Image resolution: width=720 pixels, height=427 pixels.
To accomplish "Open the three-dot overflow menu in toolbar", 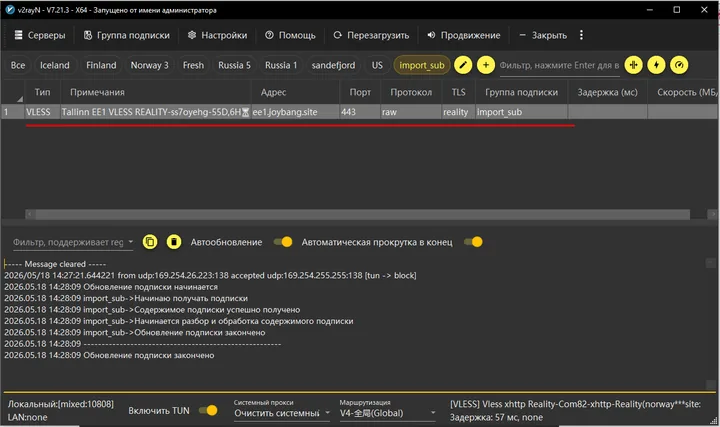I will 581,35.
